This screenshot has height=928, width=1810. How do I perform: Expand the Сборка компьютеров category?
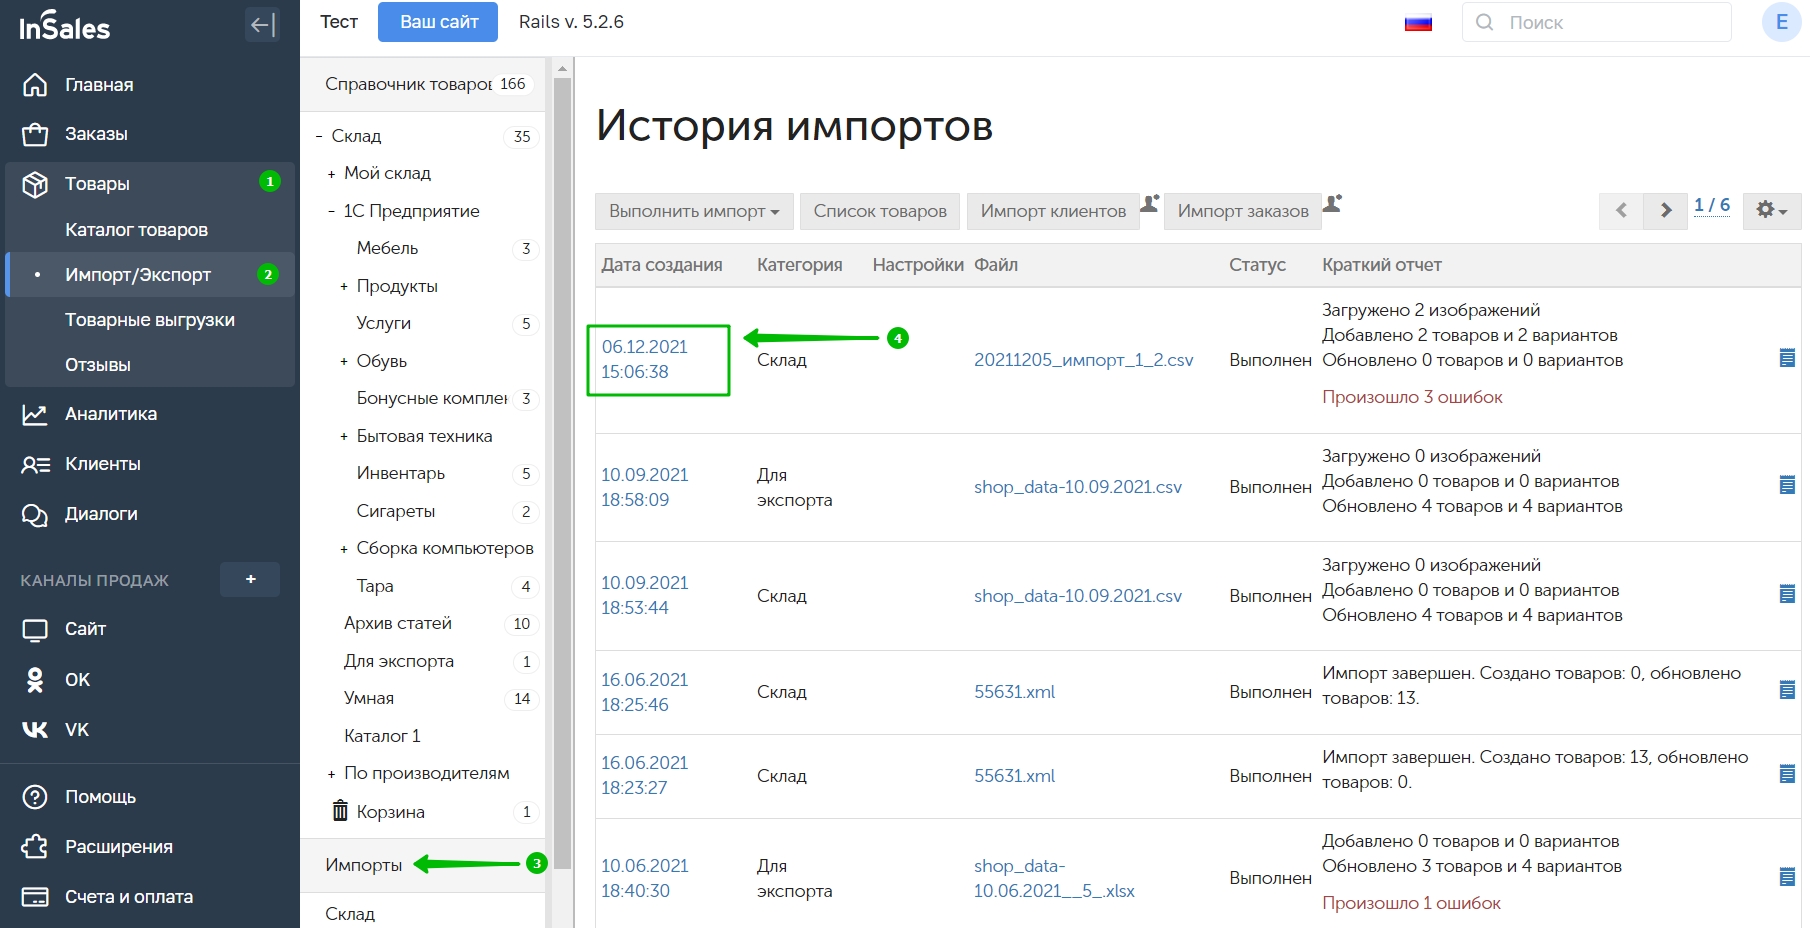(344, 549)
